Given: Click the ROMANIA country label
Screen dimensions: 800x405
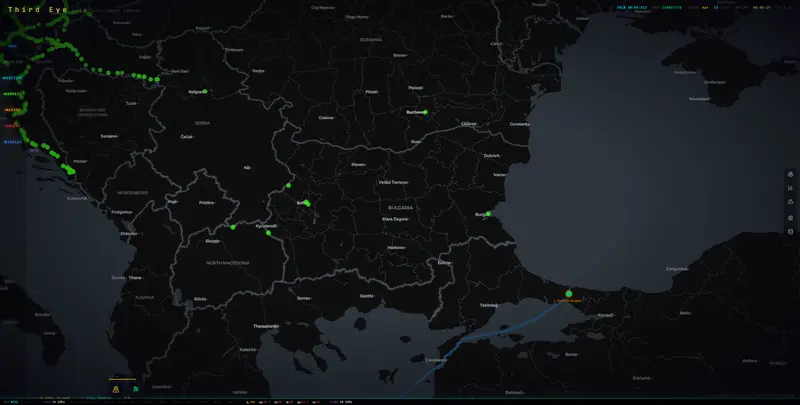Looking at the screenshot, I should [x=370, y=39].
